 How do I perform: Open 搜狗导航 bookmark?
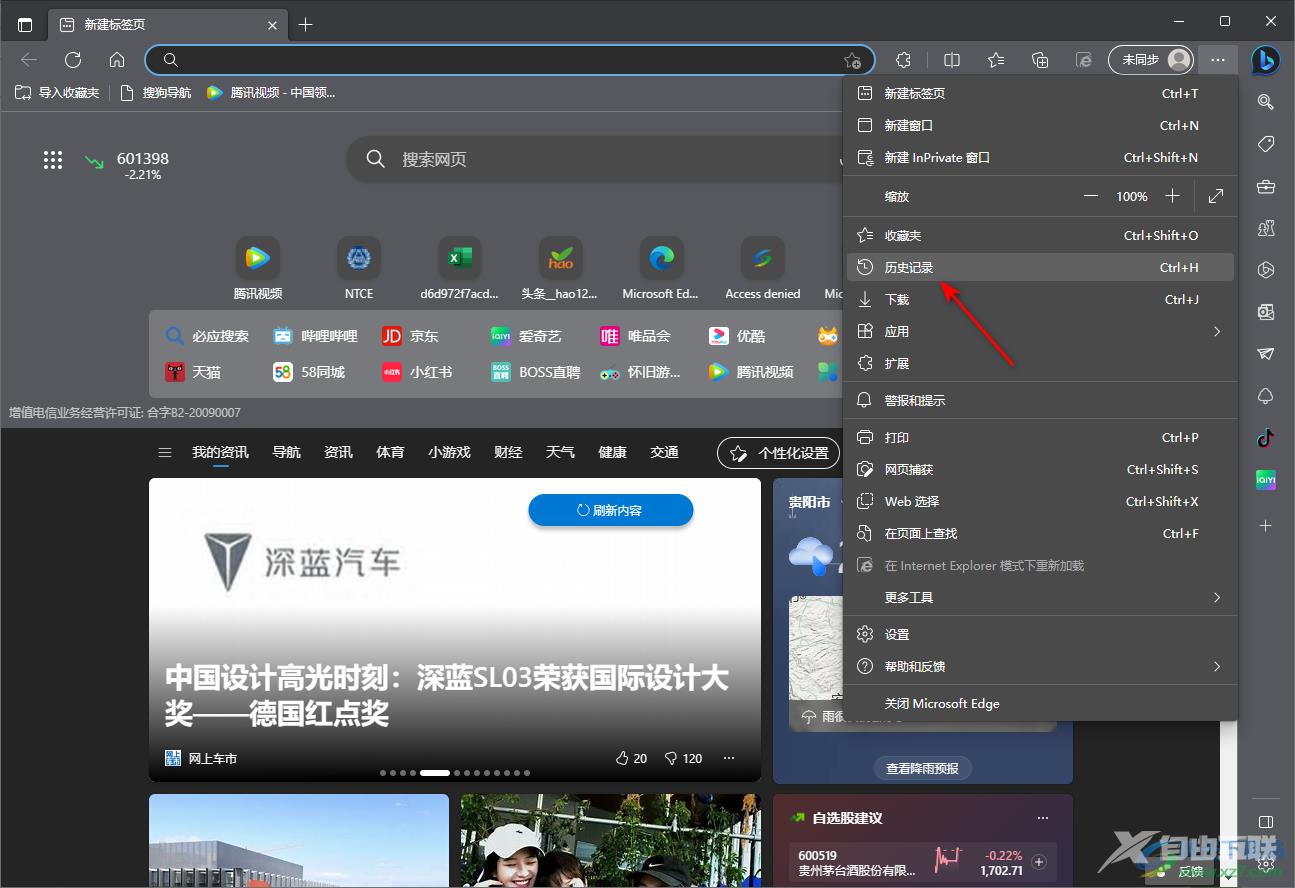coord(156,92)
